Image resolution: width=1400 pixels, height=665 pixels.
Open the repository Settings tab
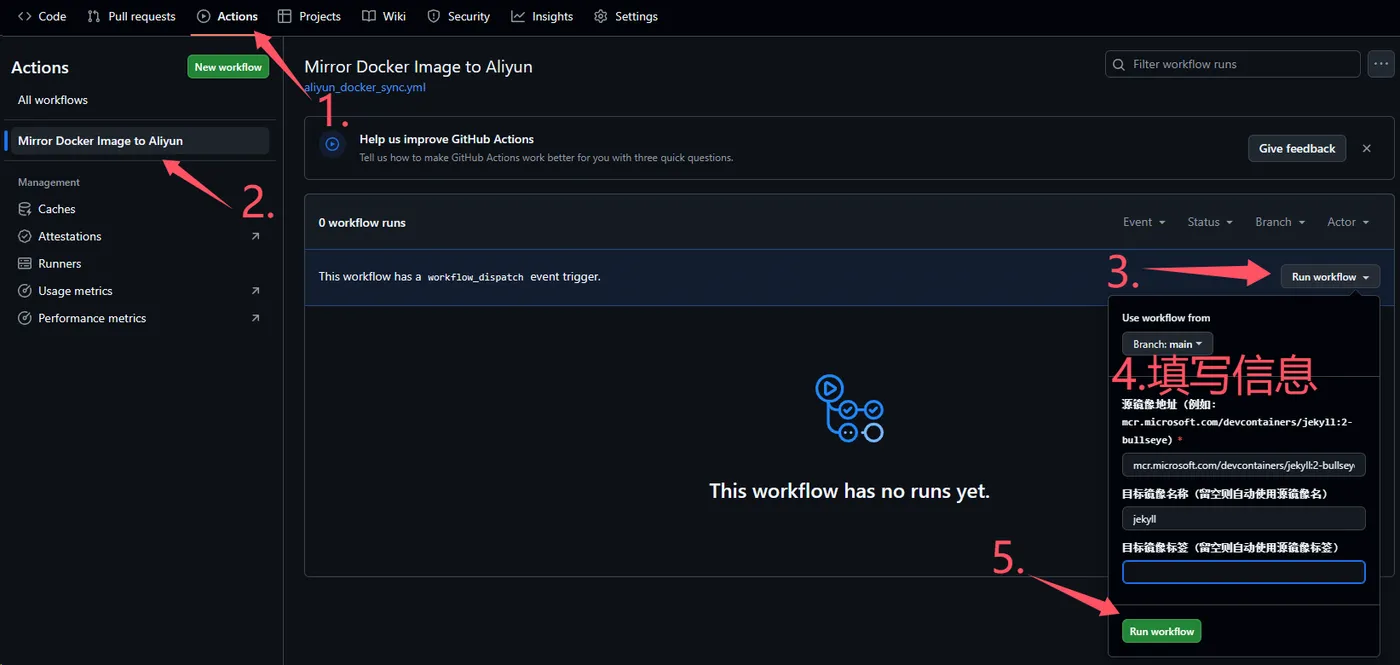pos(626,16)
